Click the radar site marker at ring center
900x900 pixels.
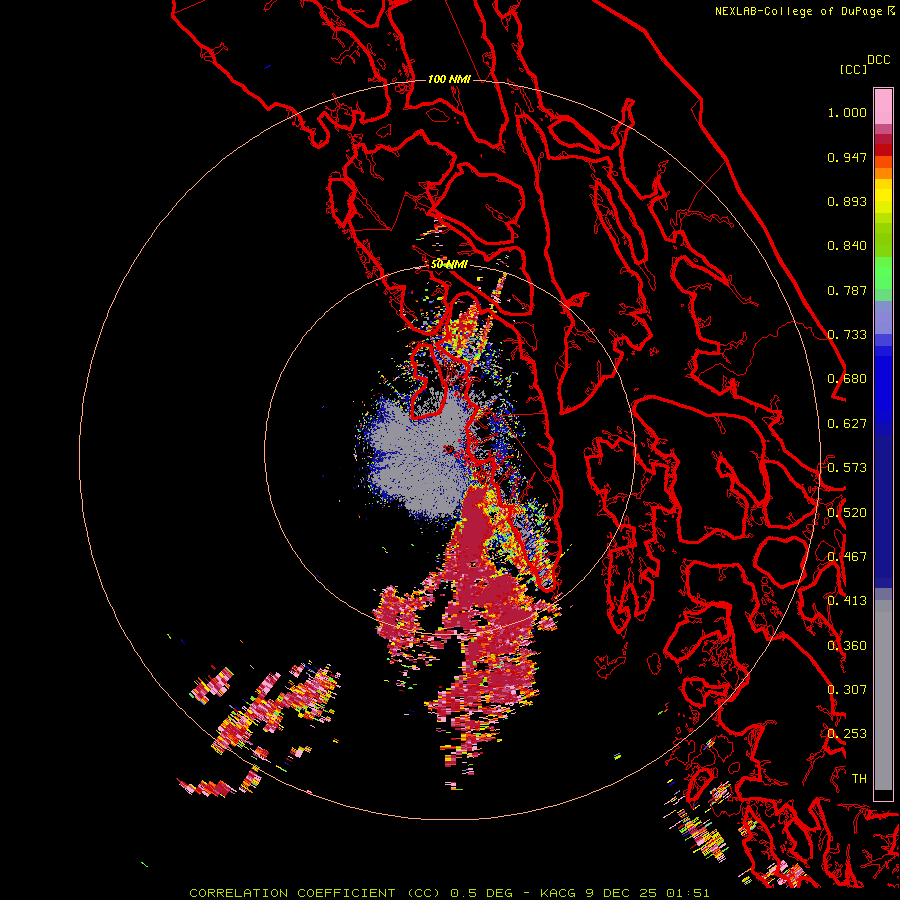[449, 449]
